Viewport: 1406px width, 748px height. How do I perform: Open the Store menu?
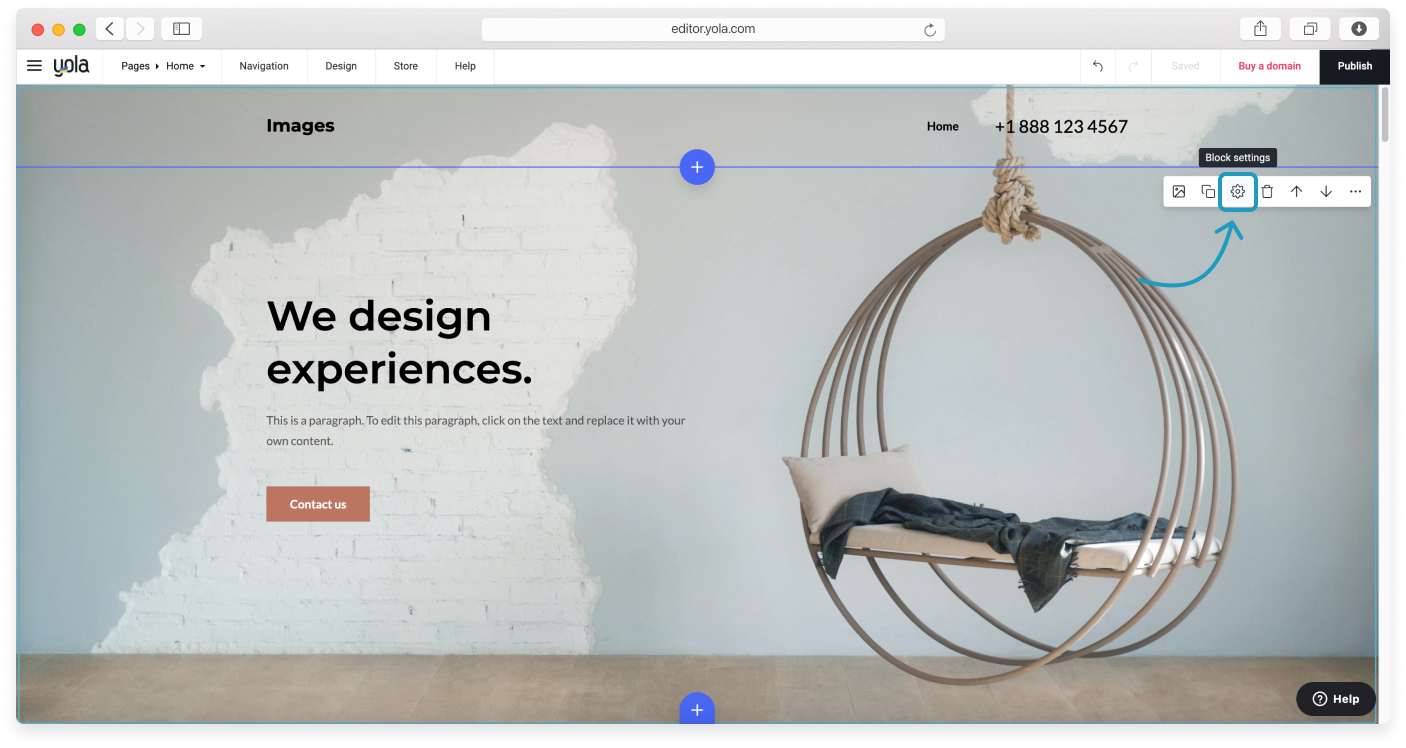(x=405, y=66)
